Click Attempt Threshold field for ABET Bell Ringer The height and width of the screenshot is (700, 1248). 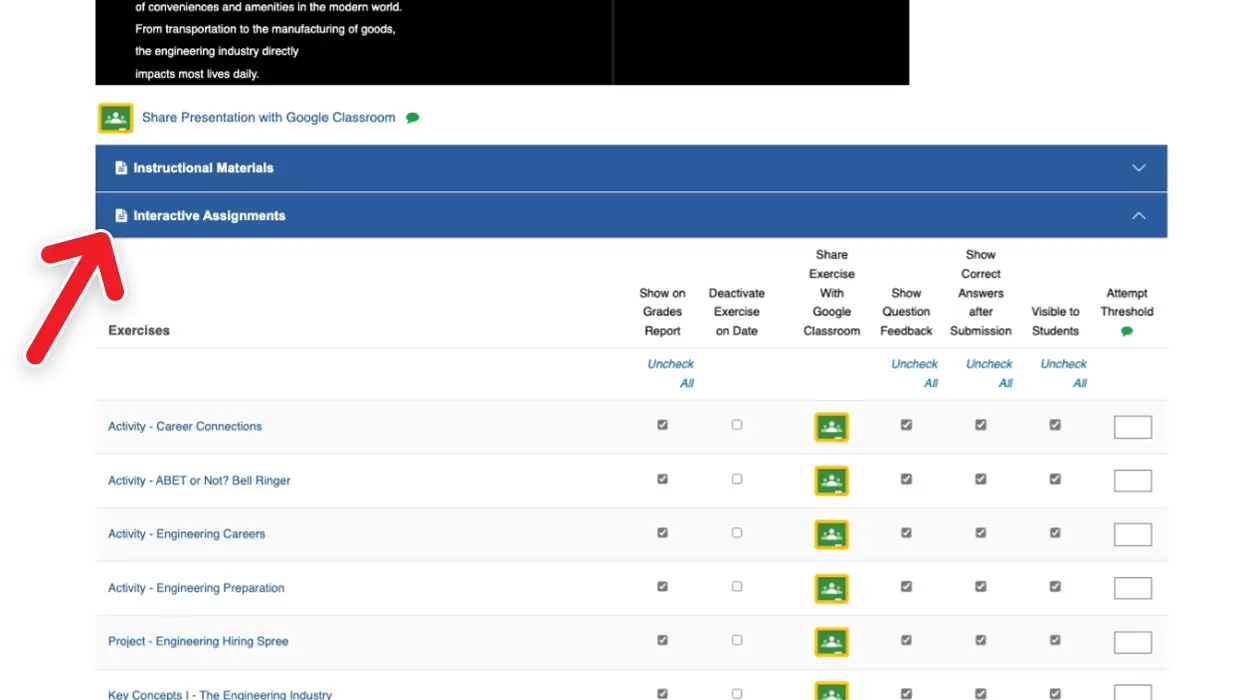1133,481
